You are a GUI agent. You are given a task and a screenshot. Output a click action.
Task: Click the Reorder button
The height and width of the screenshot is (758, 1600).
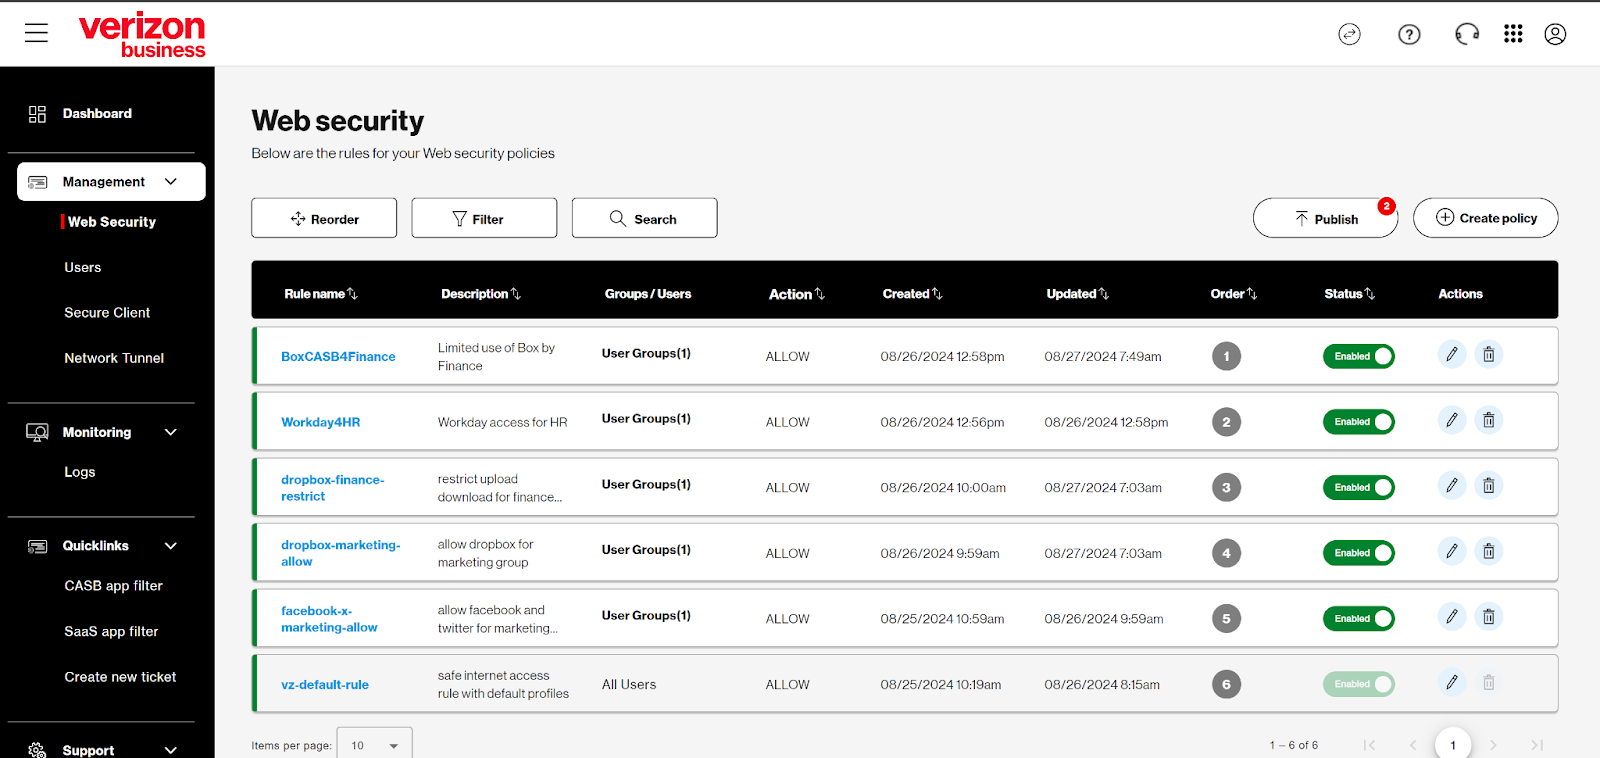pos(324,218)
